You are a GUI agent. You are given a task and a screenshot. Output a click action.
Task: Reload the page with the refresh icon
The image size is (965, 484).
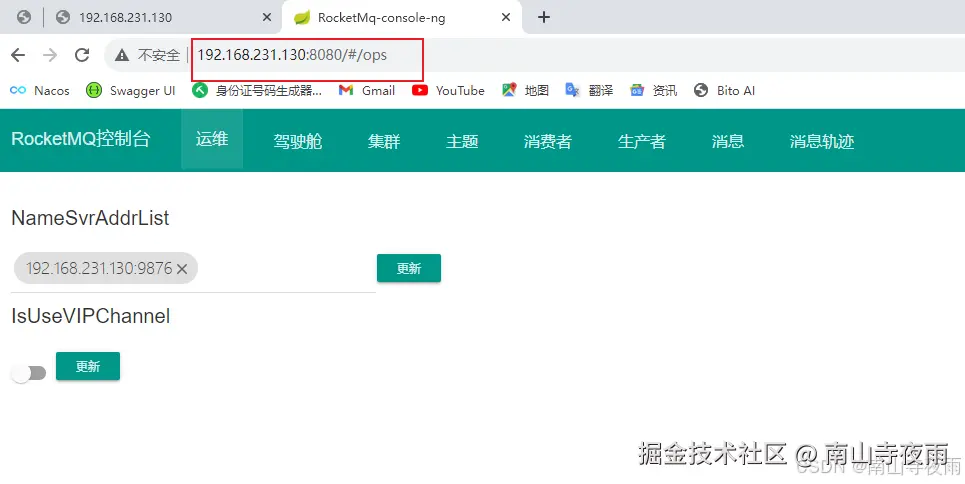pyautogui.click(x=82, y=55)
